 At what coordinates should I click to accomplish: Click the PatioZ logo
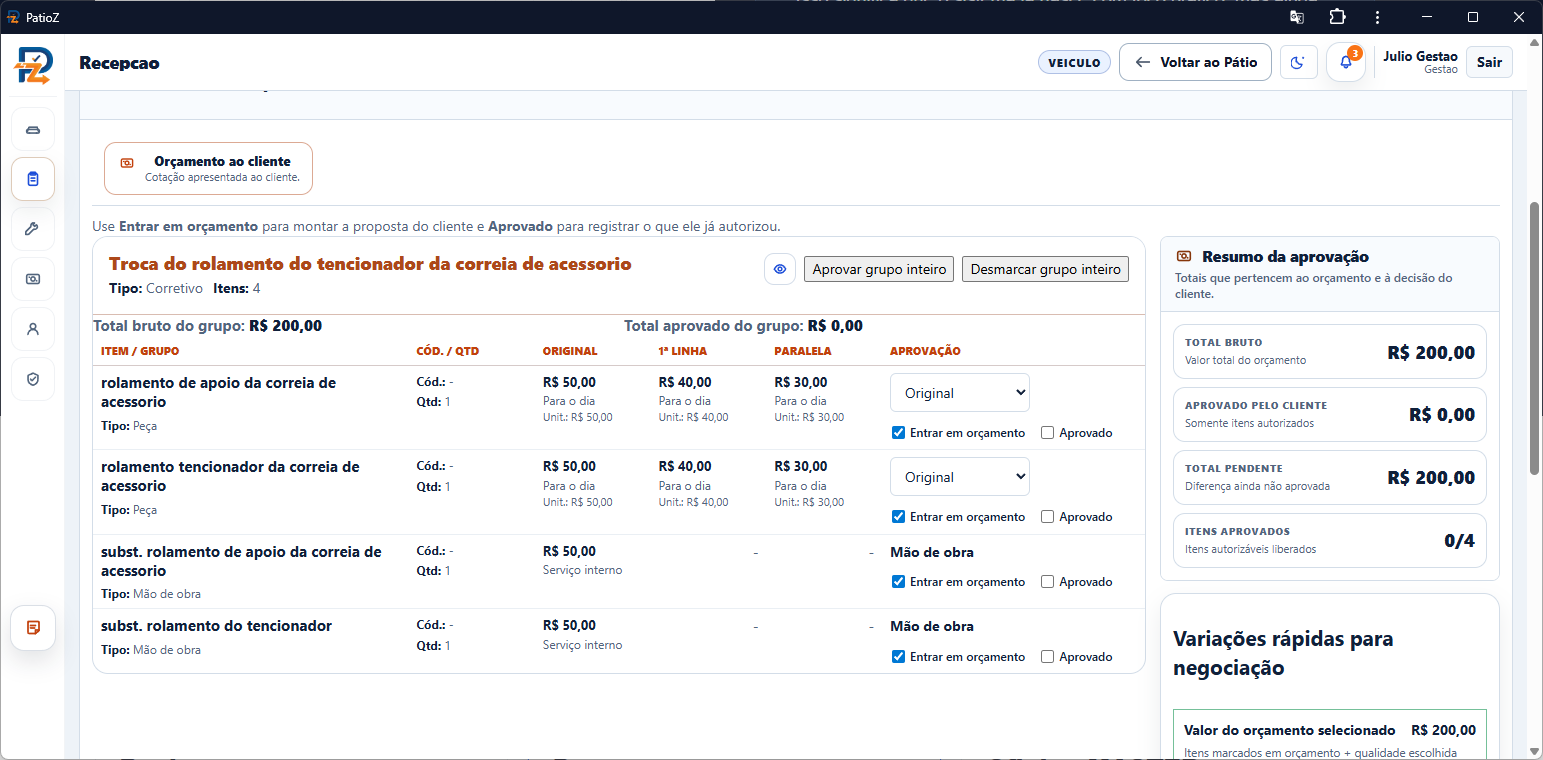coord(32,64)
